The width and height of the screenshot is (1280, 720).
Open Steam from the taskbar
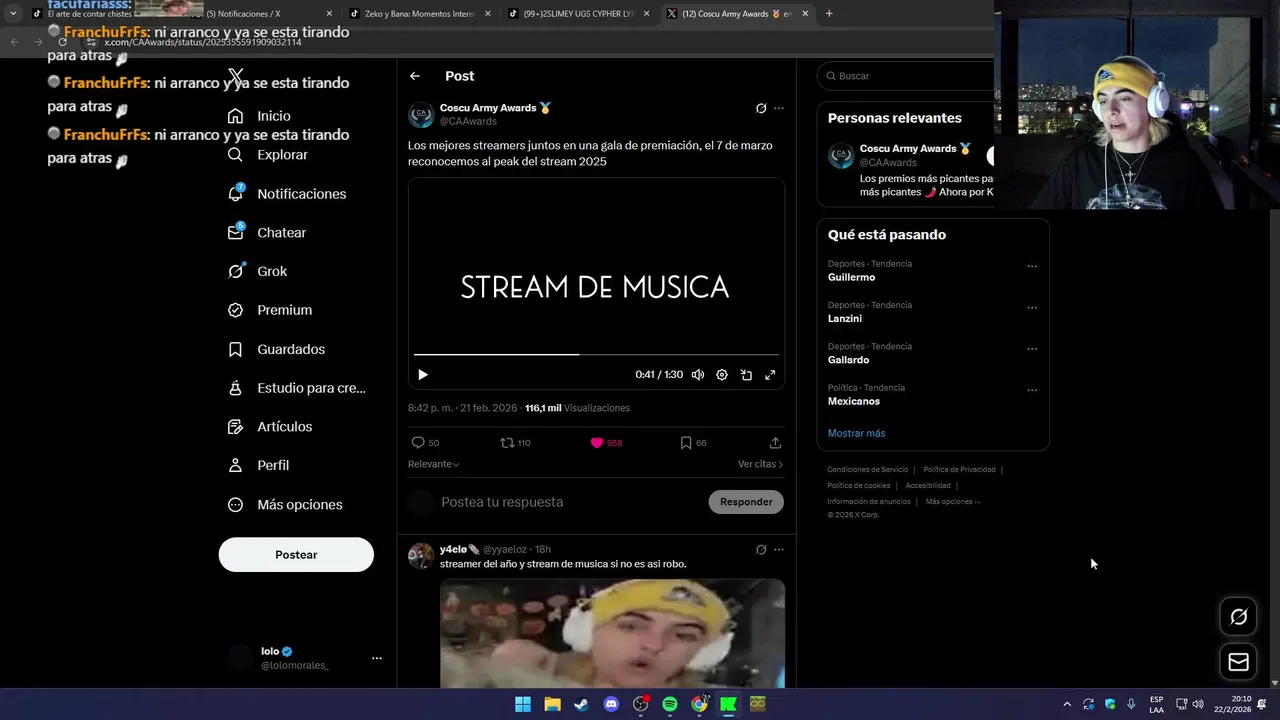581,704
